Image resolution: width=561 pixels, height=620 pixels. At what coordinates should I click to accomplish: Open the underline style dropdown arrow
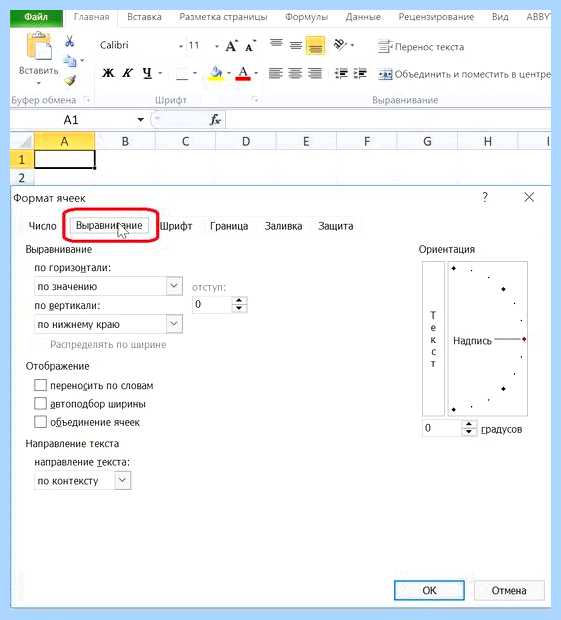160,73
